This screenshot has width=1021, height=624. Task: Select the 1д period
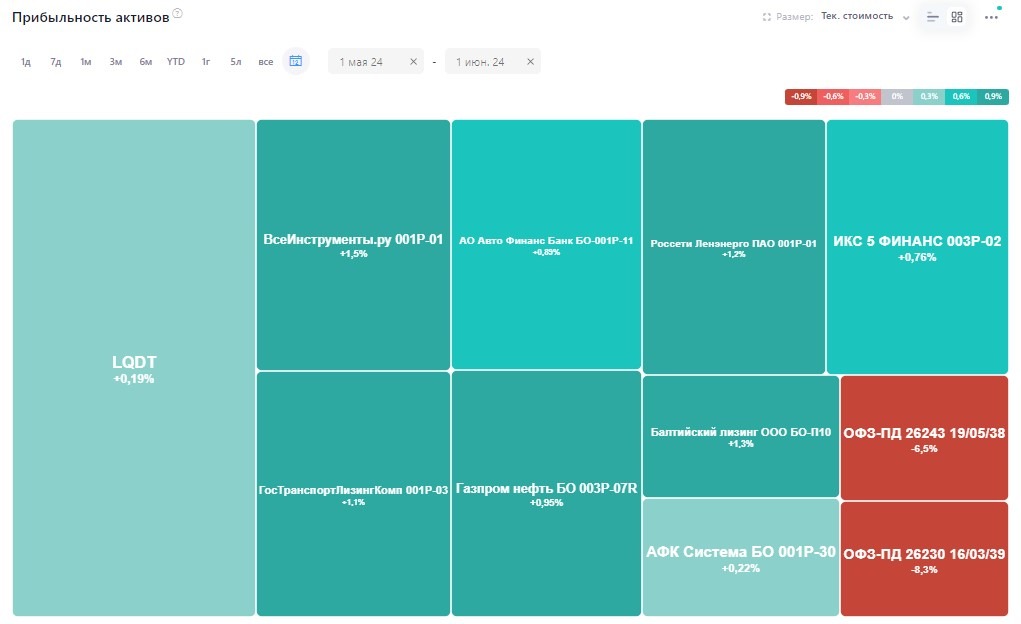pyautogui.click(x=26, y=62)
